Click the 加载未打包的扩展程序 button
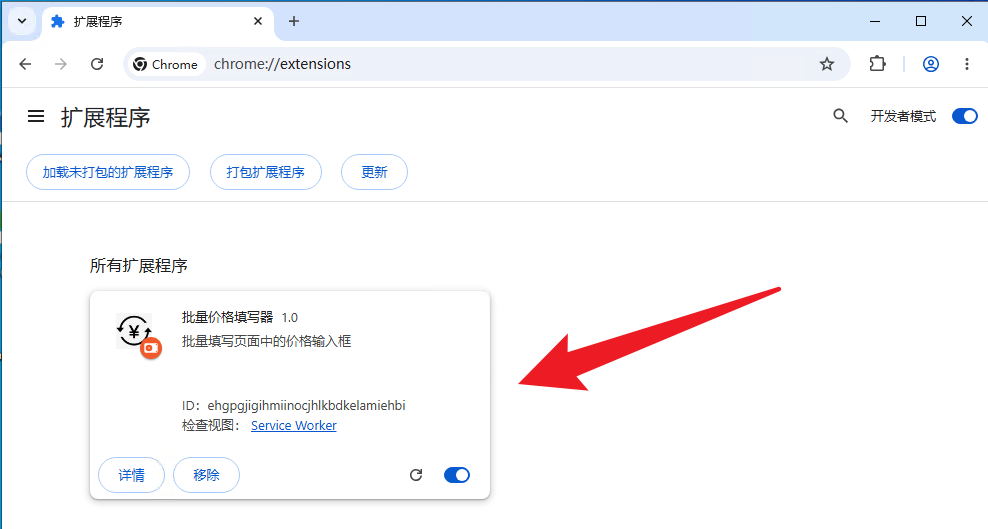 pos(108,172)
